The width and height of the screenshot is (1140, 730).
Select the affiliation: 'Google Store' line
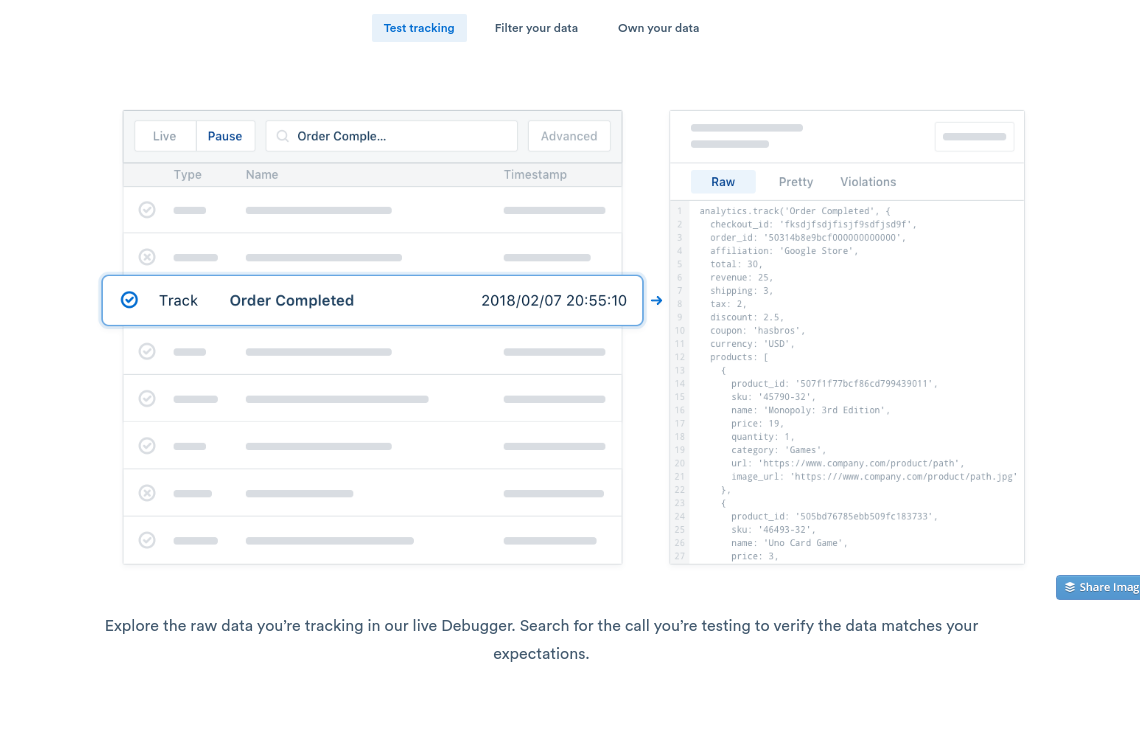784,251
